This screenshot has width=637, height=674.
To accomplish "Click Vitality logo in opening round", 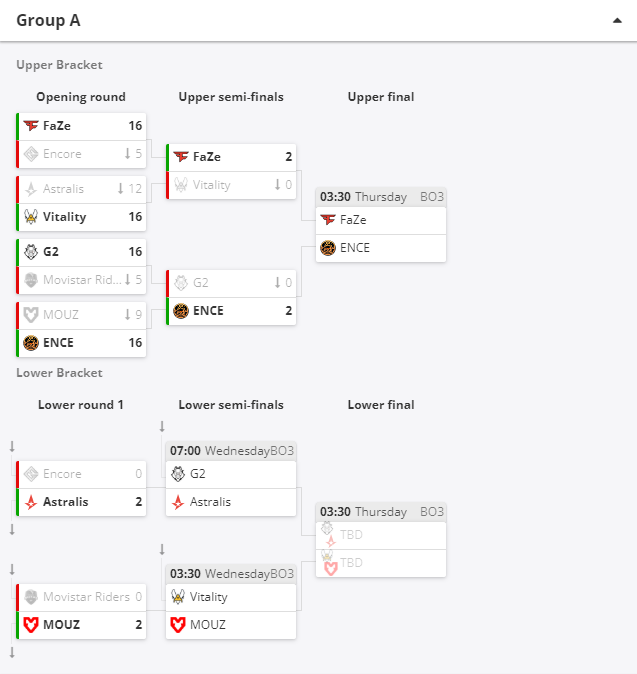I will click(31, 217).
